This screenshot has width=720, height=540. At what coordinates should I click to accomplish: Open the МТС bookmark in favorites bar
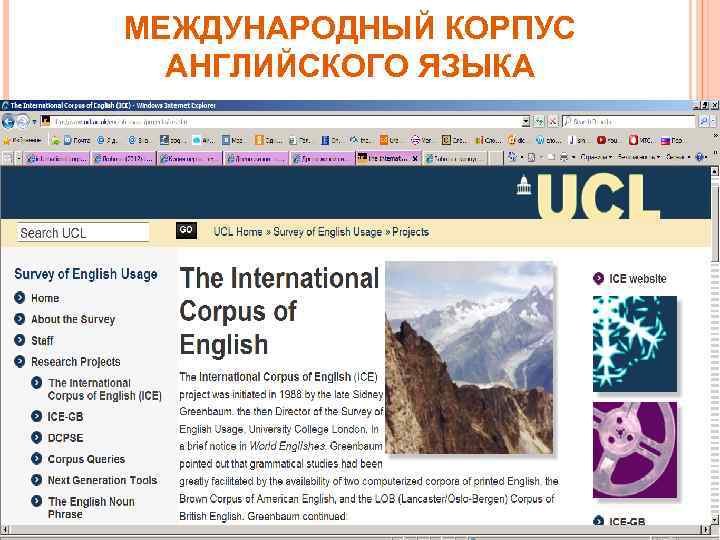[640, 140]
